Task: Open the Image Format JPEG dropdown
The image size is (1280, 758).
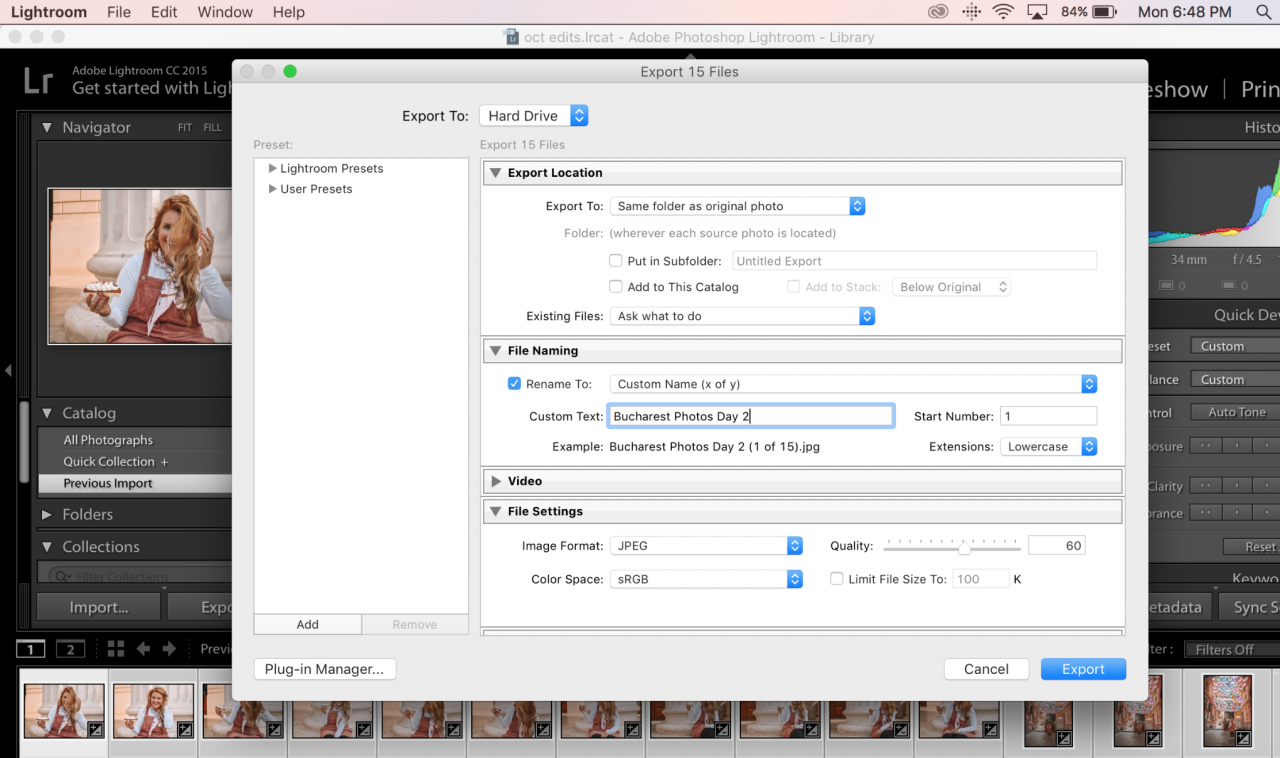Action: pos(706,546)
